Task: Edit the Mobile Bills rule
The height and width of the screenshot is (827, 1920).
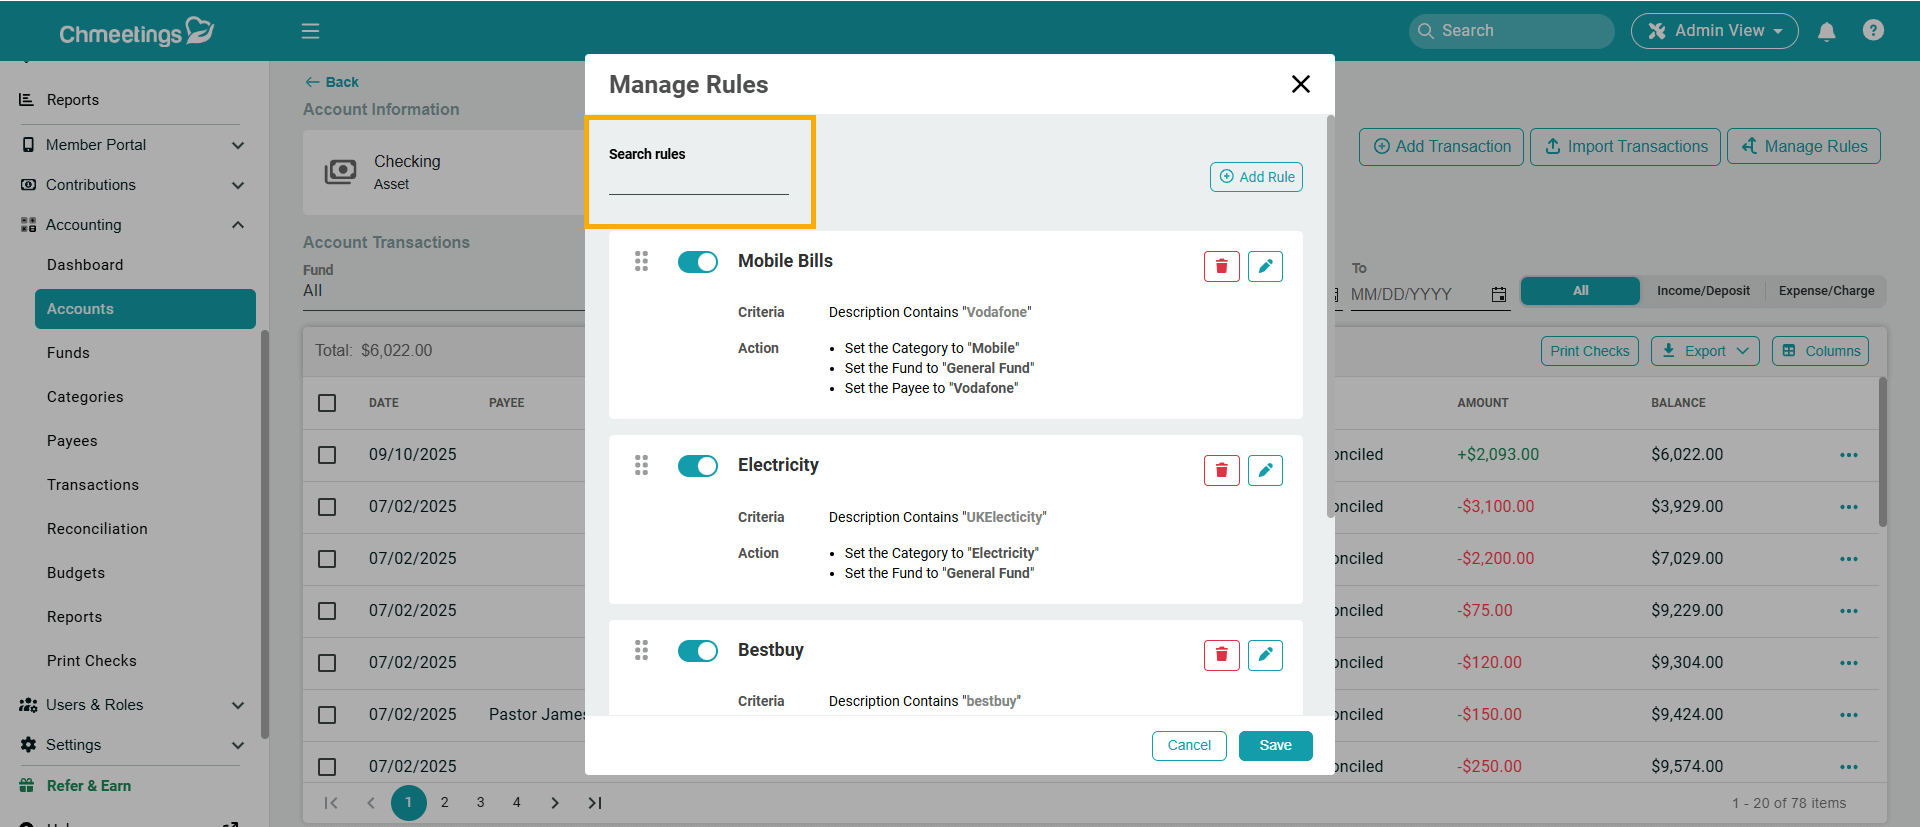Action: pyautogui.click(x=1265, y=266)
